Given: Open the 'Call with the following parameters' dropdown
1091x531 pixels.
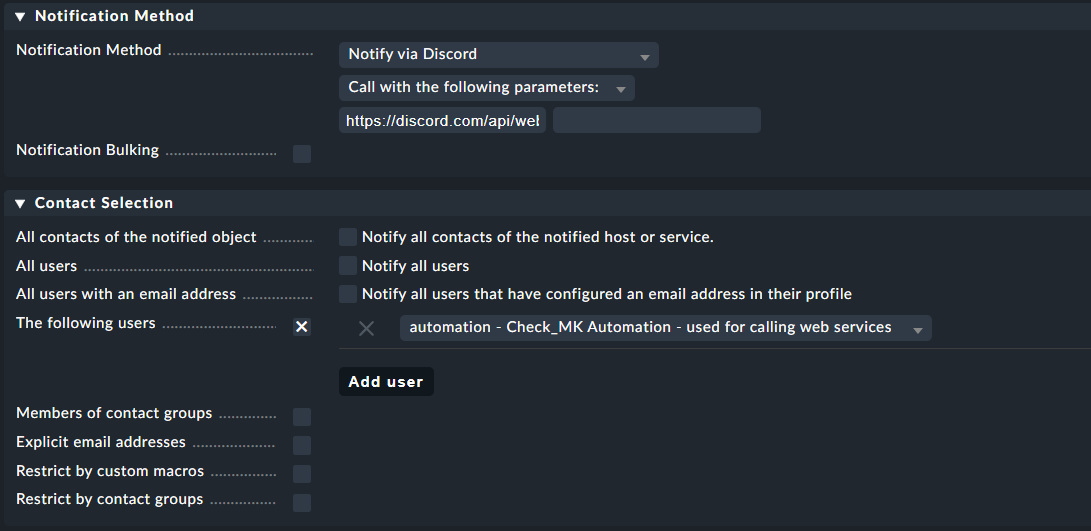Looking at the screenshot, I should (x=486, y=88).
